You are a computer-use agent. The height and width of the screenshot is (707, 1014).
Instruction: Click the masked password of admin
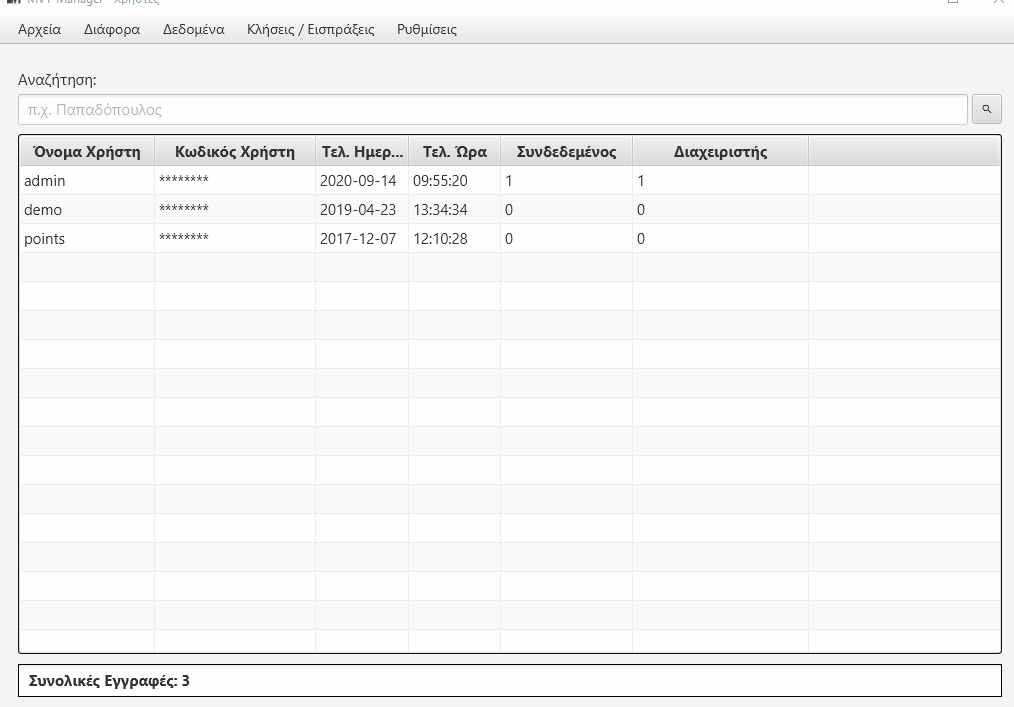184,180
